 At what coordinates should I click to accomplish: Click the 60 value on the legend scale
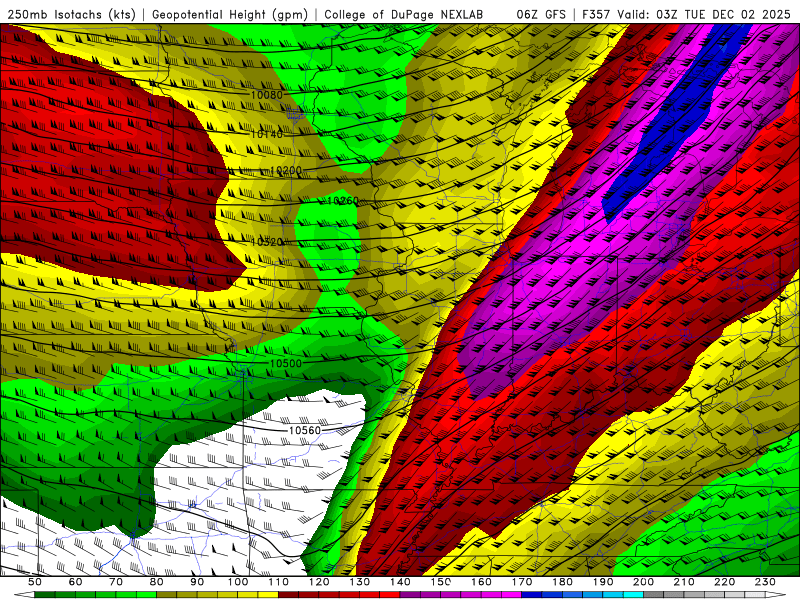pyautogui.click(x=75, y=582)
